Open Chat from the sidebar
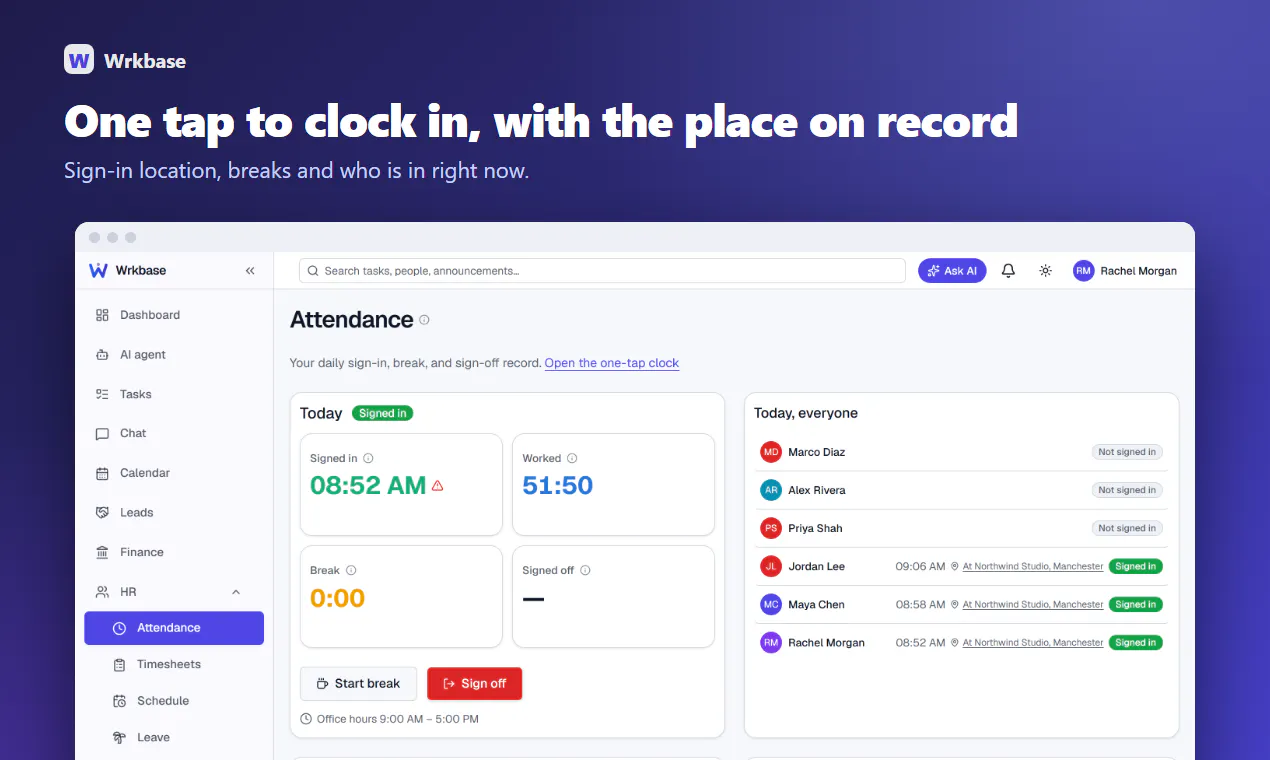The width and height of the screenshot is (1270, 760). point(174,433)
